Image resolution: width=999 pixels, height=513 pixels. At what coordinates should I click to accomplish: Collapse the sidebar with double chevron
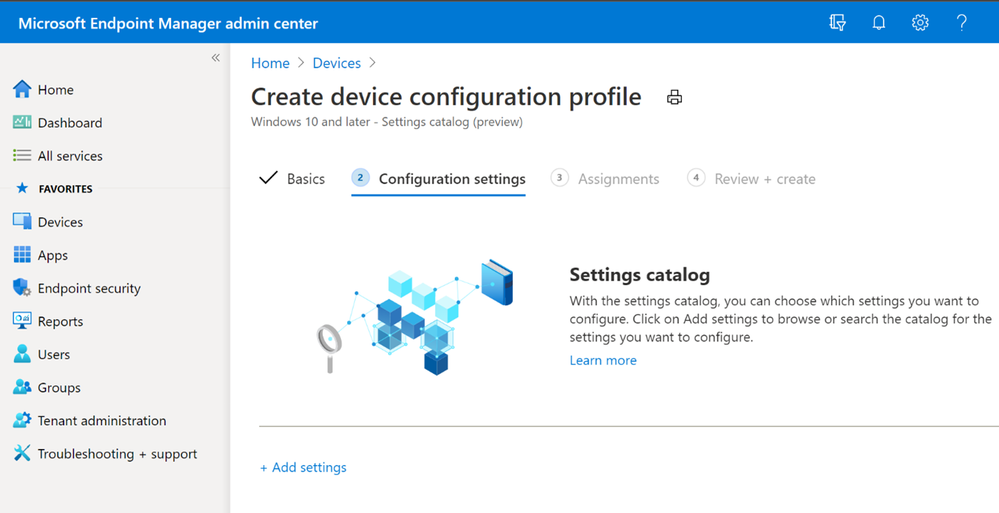[215, 58]
